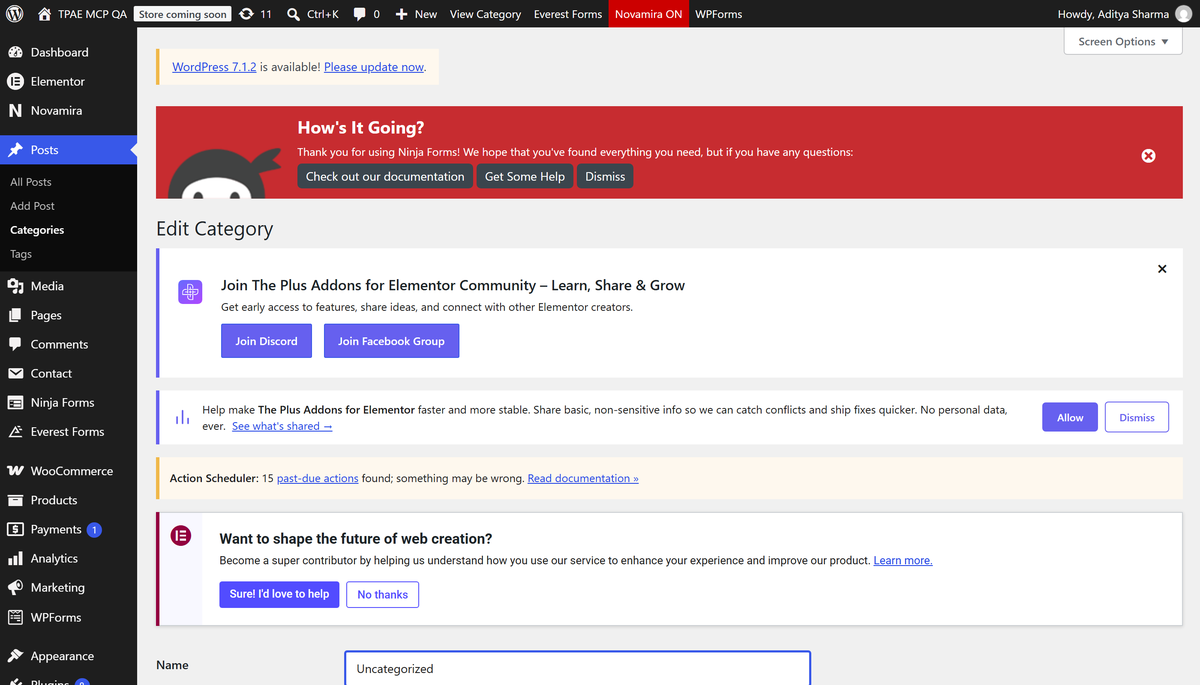Expand the Screen Options dropdown

coord(1123,42)
